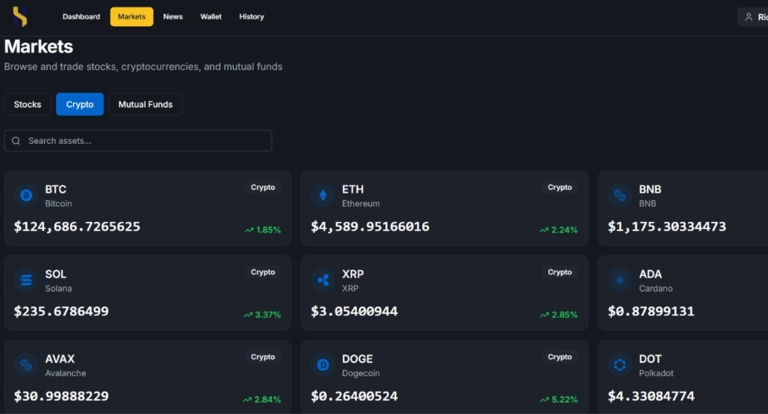Click the 2.85% change value
Screen dimensions: 768x414
pos(565,315)
